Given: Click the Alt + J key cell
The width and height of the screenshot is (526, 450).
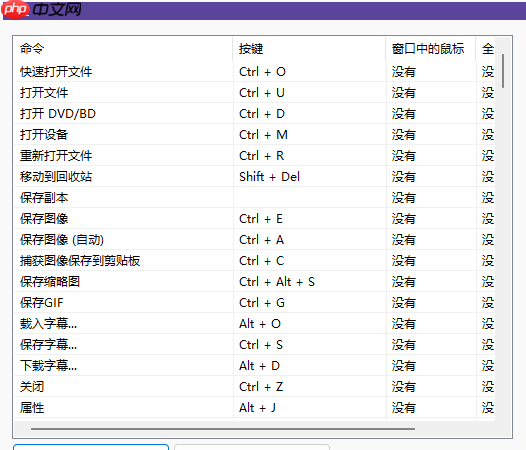Looking at the screenshot, I should click(310, 408).
